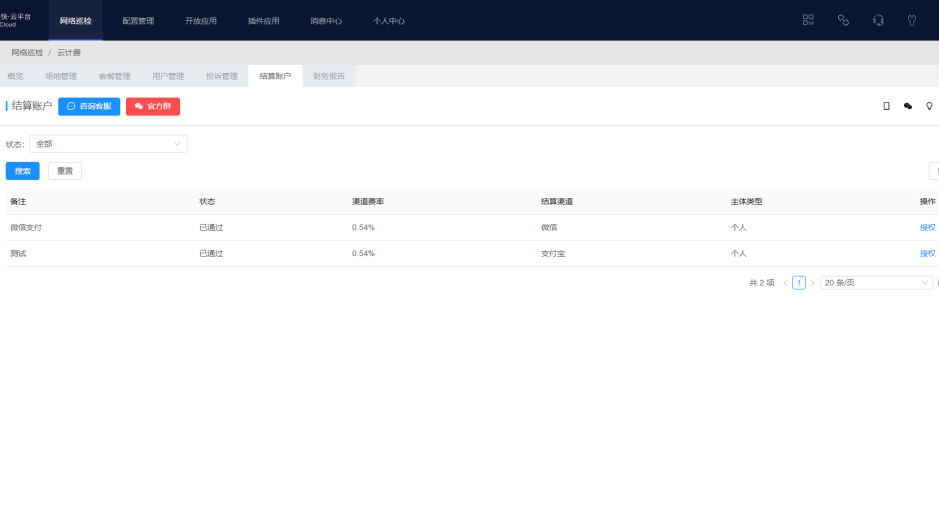Screen dimensions: 939x528
Task: Open the 20 条/页 page size dropdown
Action: click(x=876, y=283)
